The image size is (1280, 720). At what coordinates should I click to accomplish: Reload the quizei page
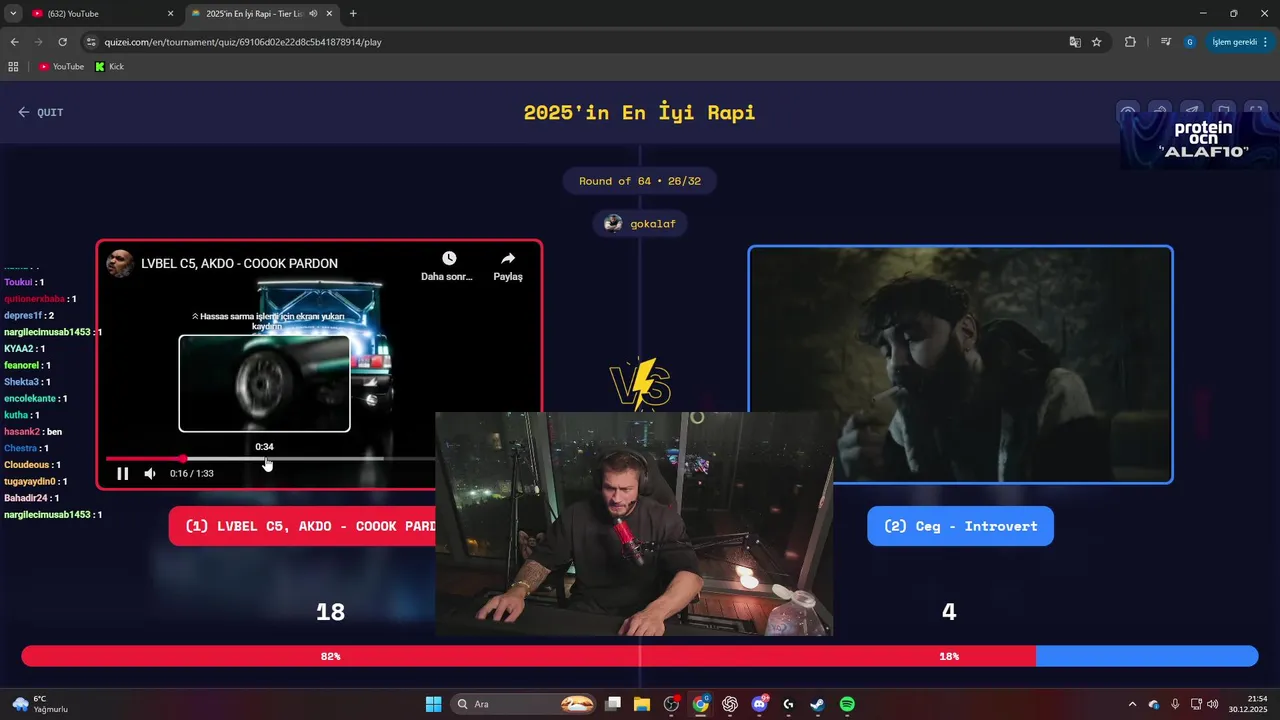pos(62,42)
